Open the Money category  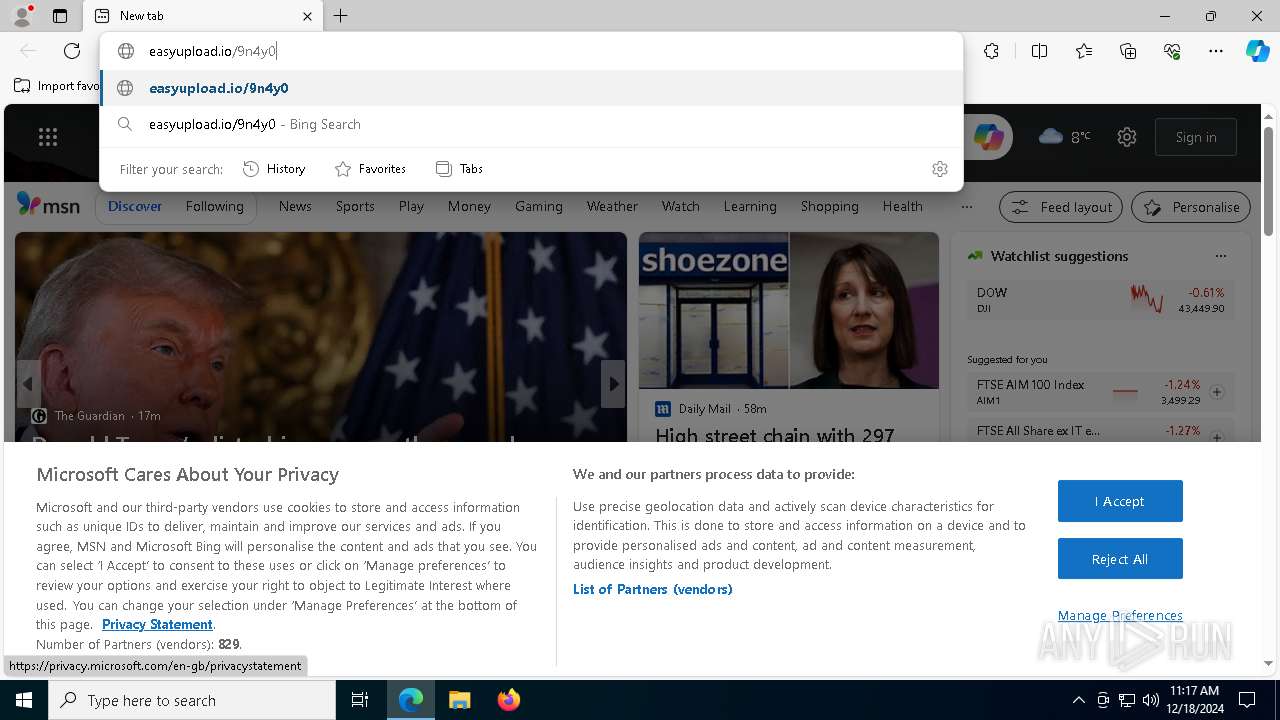(469, 206)
